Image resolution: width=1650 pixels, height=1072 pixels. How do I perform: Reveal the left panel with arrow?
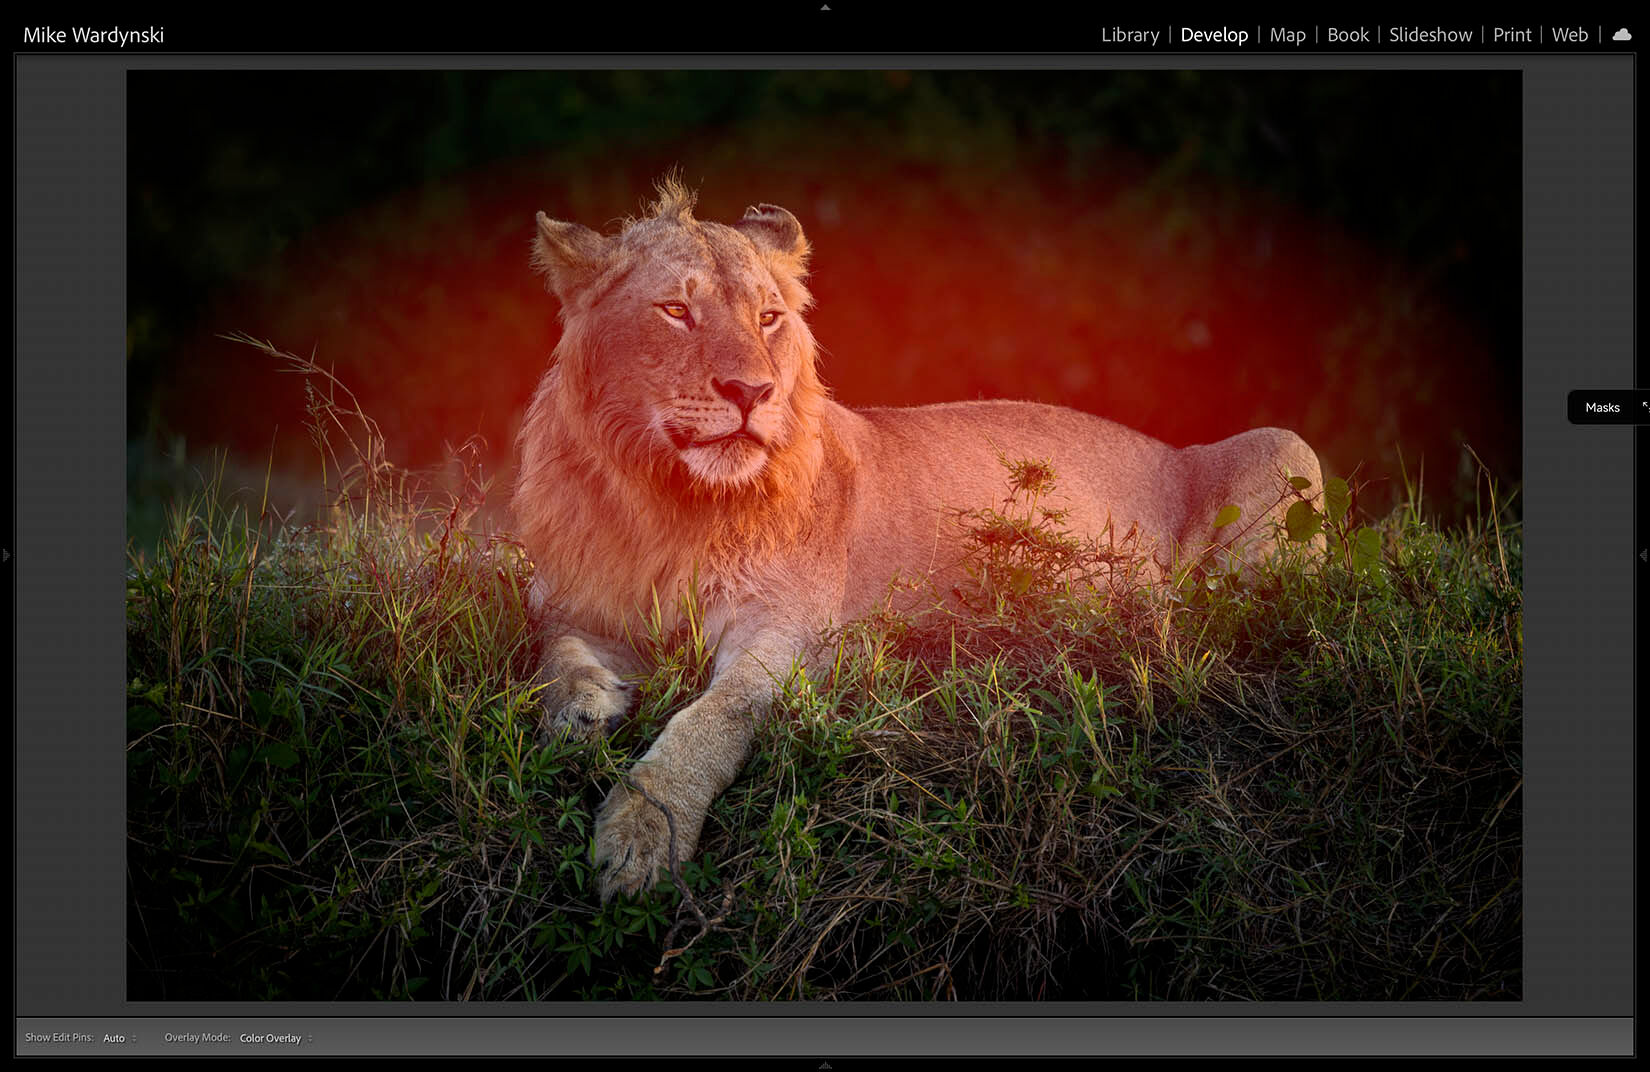pos(6,554)
